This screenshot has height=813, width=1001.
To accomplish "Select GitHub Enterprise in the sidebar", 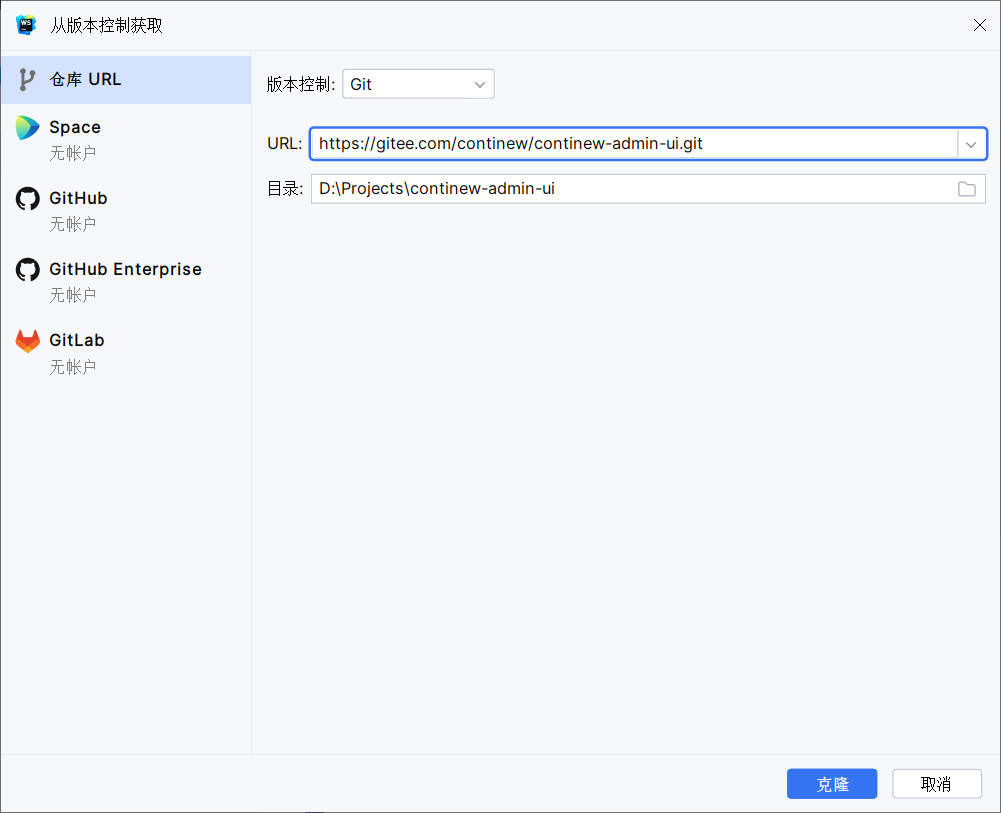I will click(x=126, y=281).
